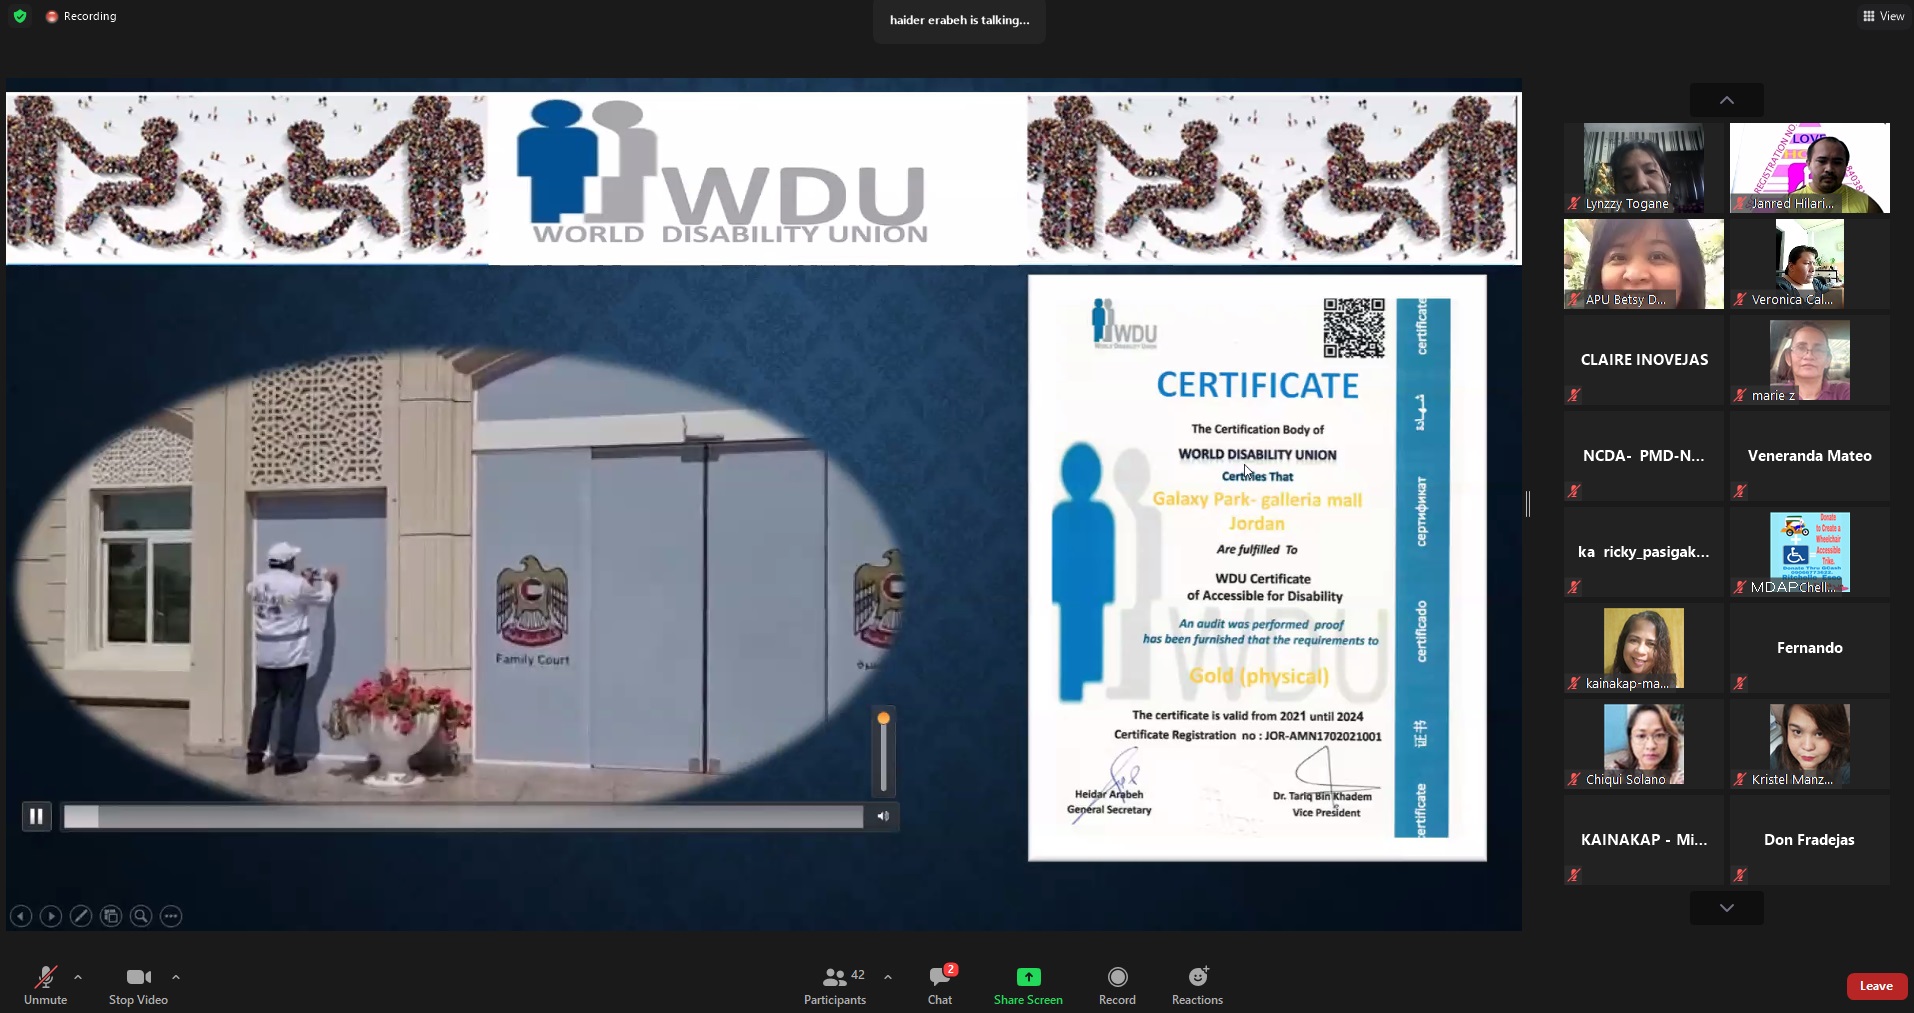Open the slideshow pen tool
The image size is (1914, 1013).
tap(81, 916)
